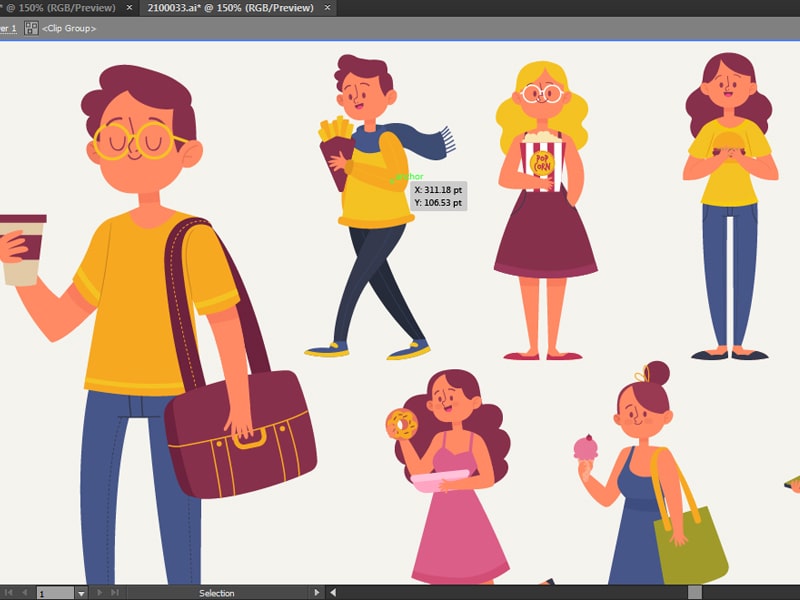Go to the previous artboard
This screenshot has width=800, height=600.
click(25, 593)
